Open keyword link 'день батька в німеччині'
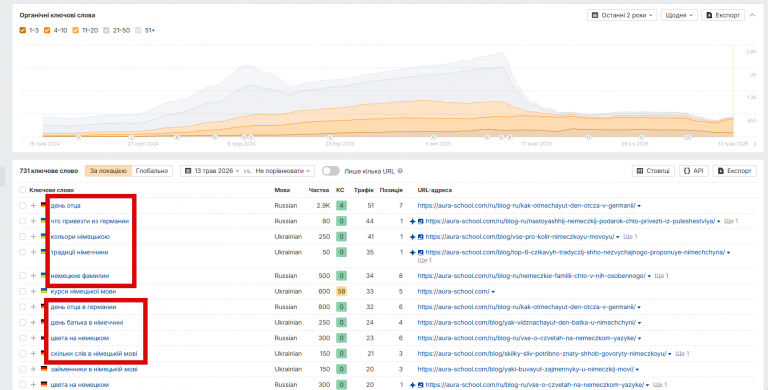 tap(87, 322)
